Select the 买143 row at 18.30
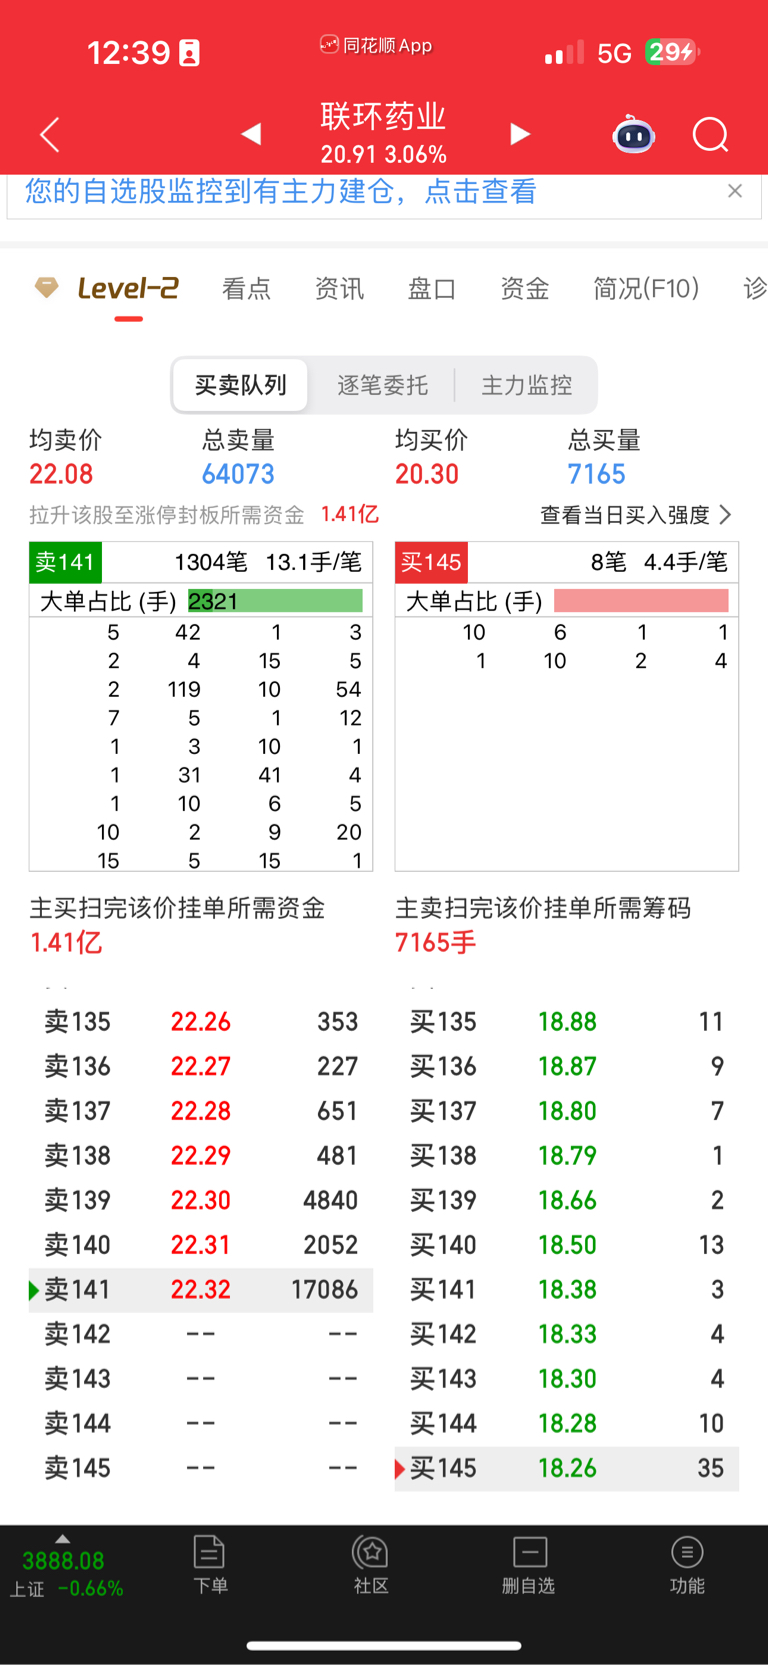 [567, 1379]
